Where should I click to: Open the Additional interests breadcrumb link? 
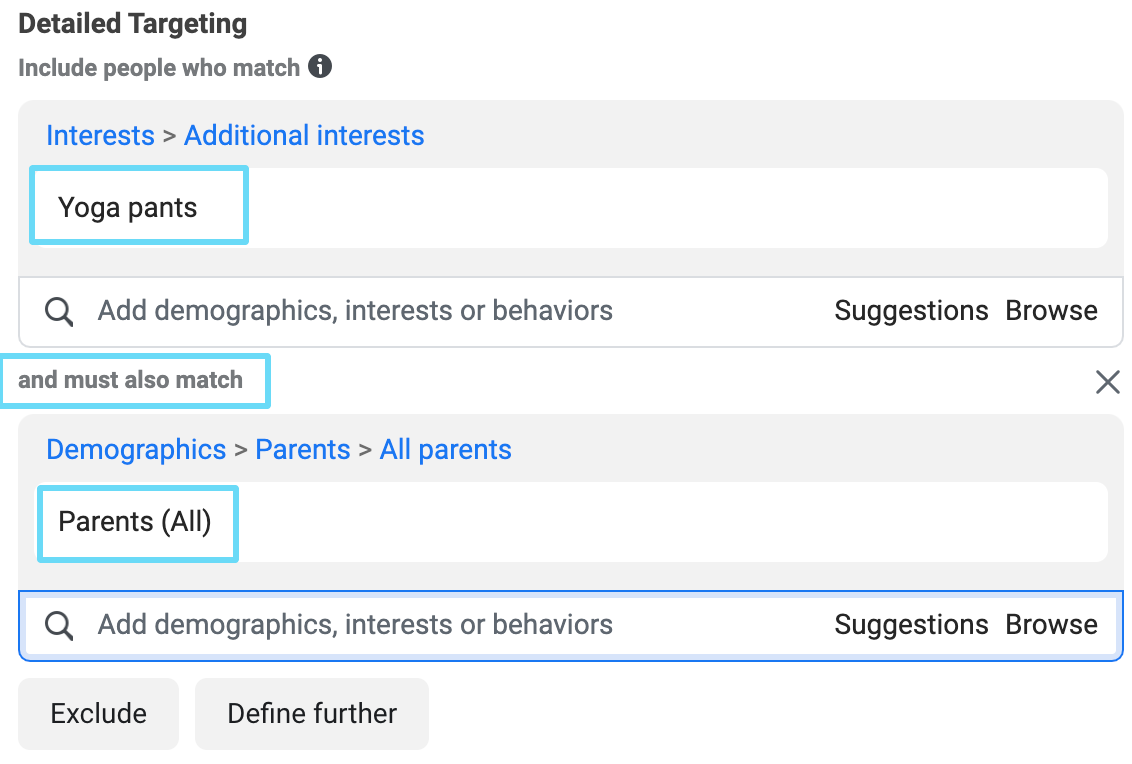(304, 136)
